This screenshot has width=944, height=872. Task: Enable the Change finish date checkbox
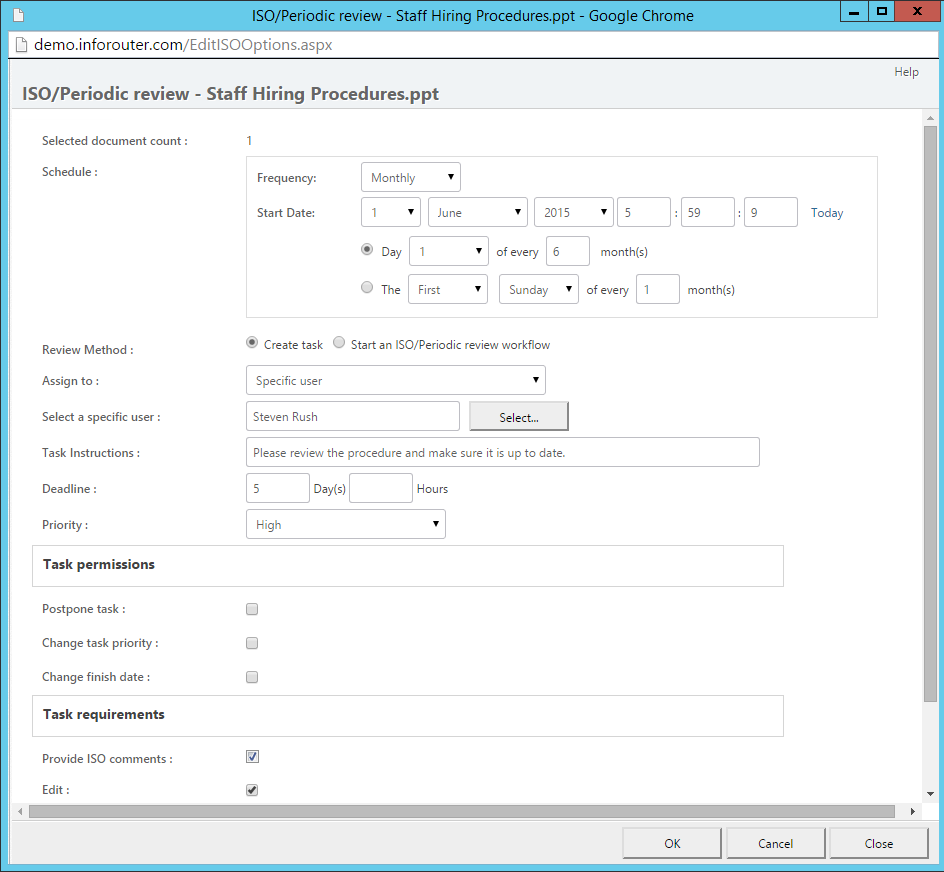[252, 677]
